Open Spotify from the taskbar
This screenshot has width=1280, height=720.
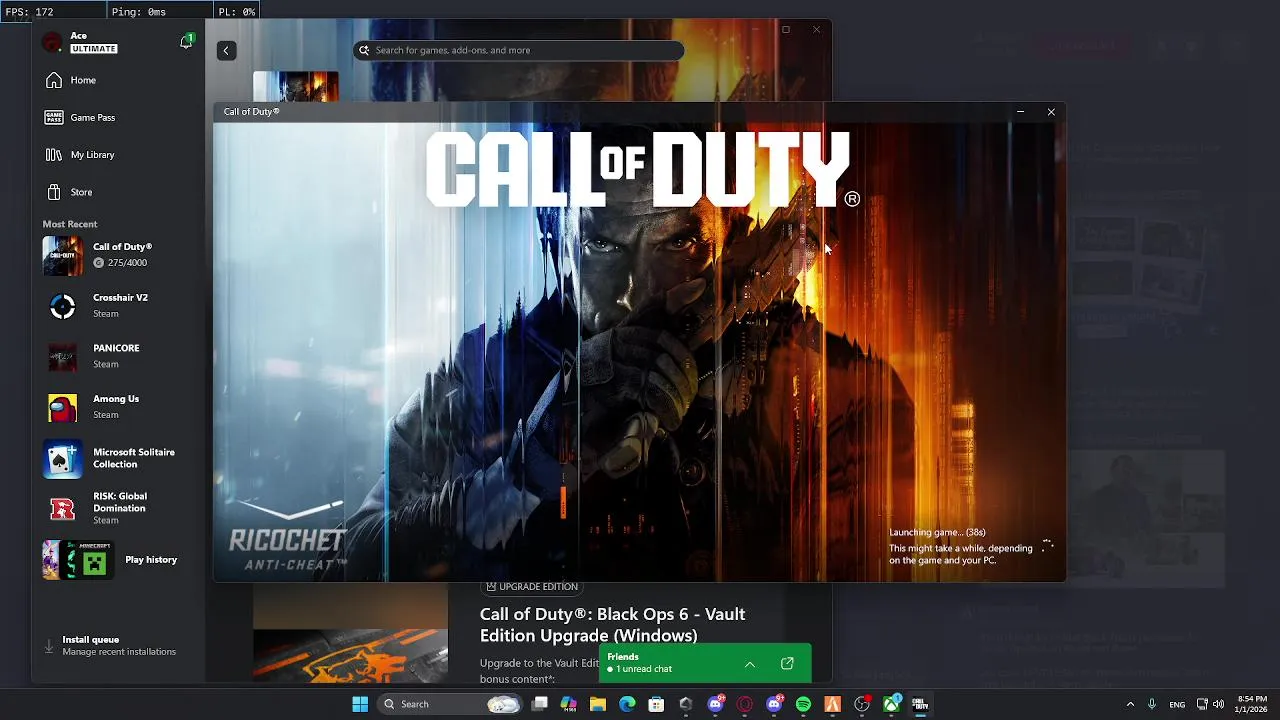pos(804,704)
